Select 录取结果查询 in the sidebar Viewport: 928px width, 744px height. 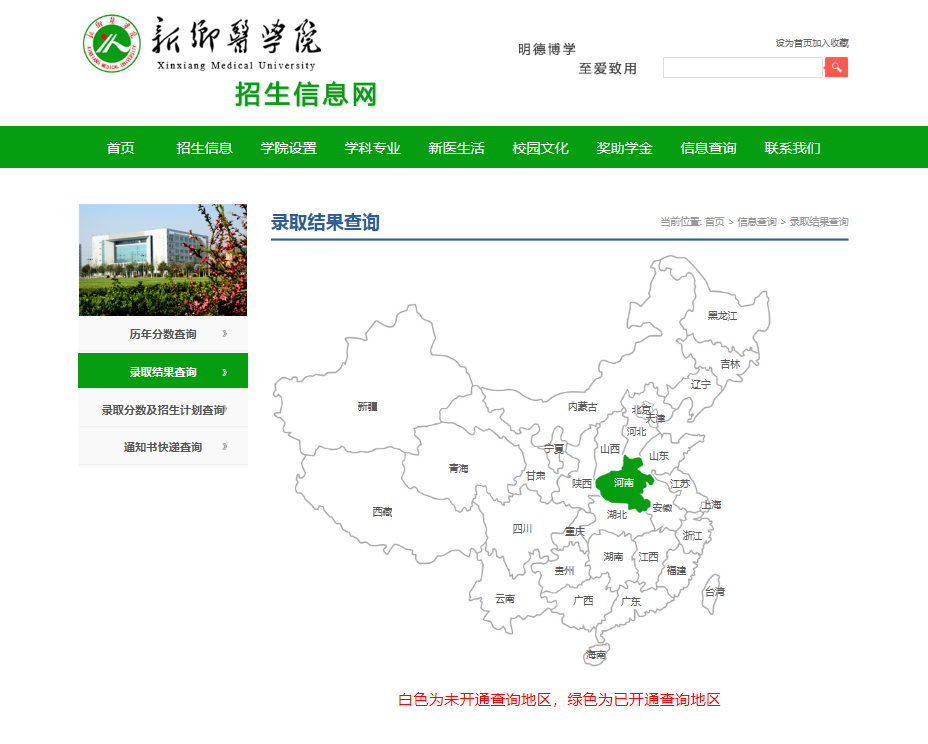163,371
